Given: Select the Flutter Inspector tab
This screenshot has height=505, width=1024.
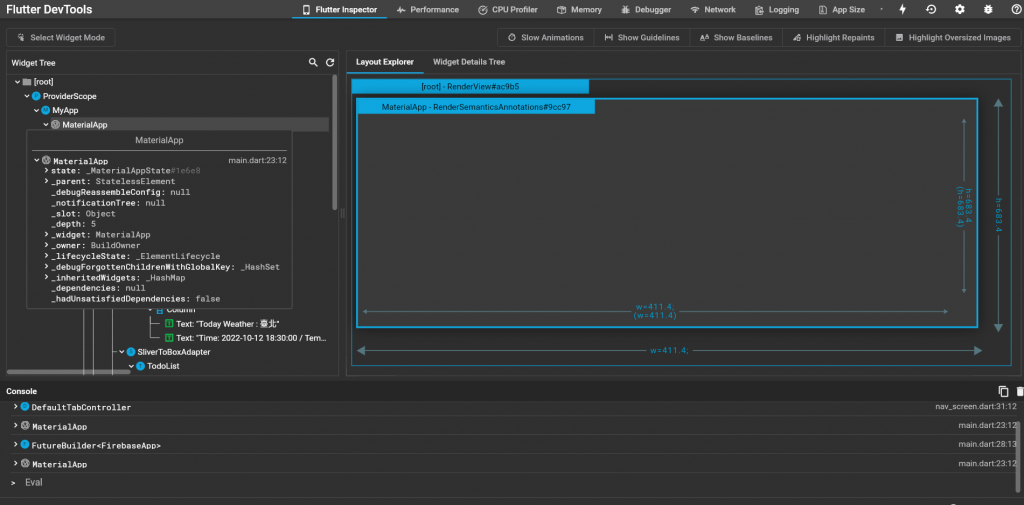Looking at the screenshot, I should [x=340, y=10].
